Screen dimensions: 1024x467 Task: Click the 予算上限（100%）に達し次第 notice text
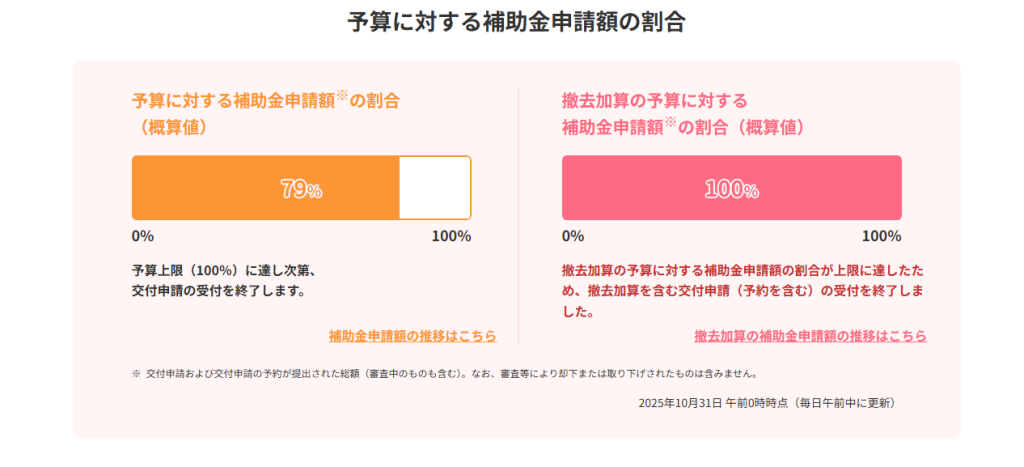(x=224, y=271)
